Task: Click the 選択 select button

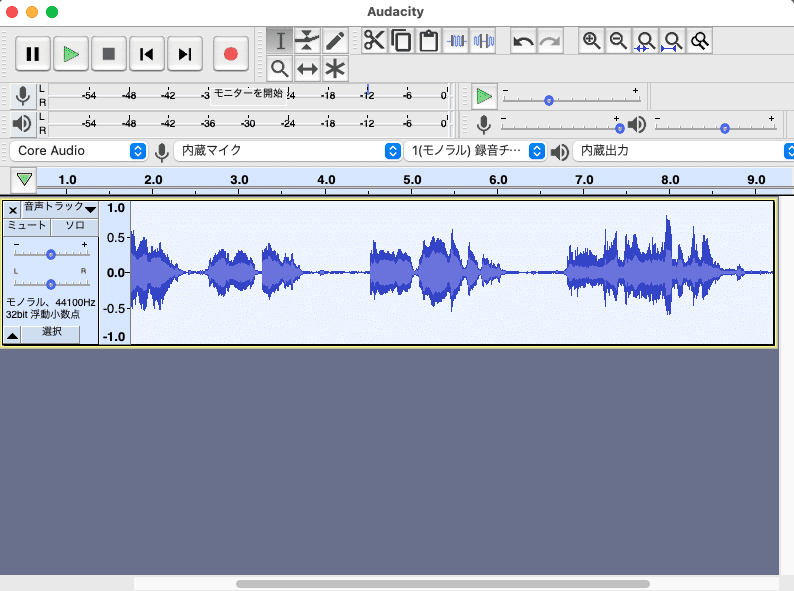Action: (51, 334)
